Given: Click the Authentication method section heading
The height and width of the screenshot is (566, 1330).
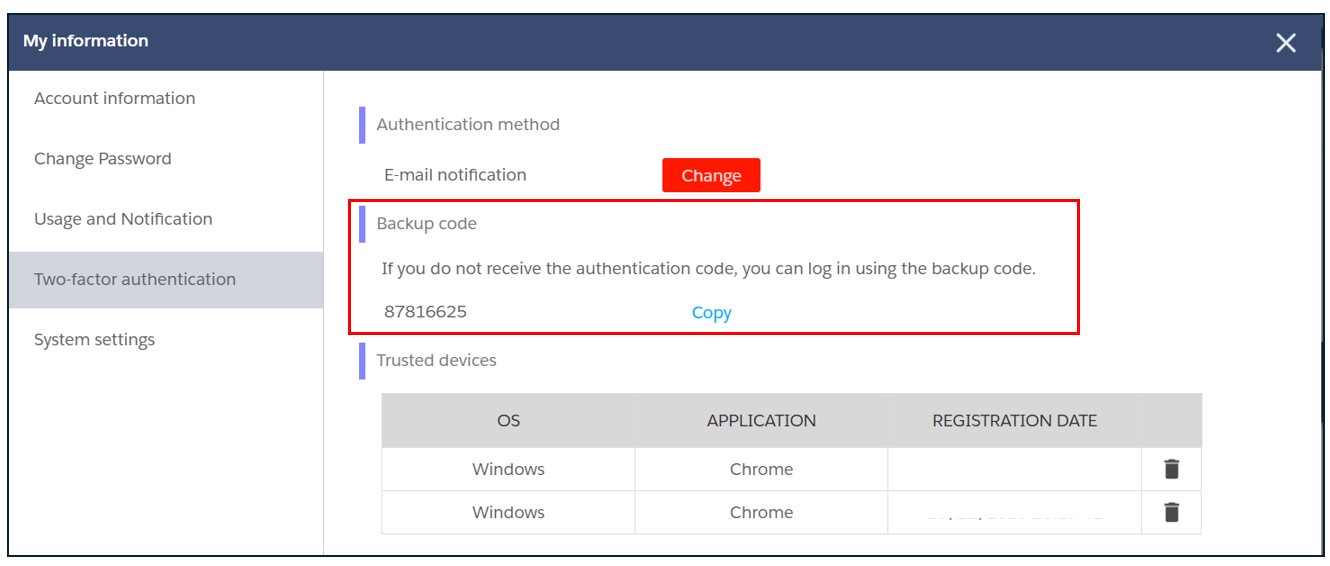Looking at the screenshot, I should 468,125.
